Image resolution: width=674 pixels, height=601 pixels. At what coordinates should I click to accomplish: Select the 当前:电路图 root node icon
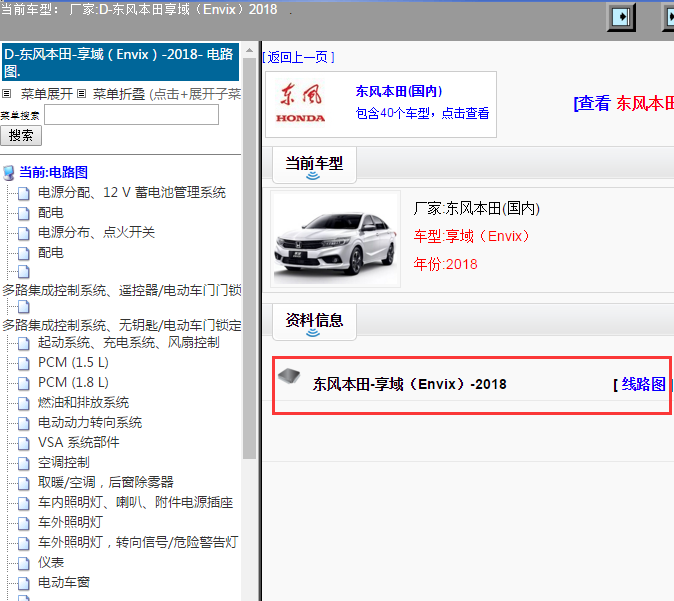coord(9,173)
